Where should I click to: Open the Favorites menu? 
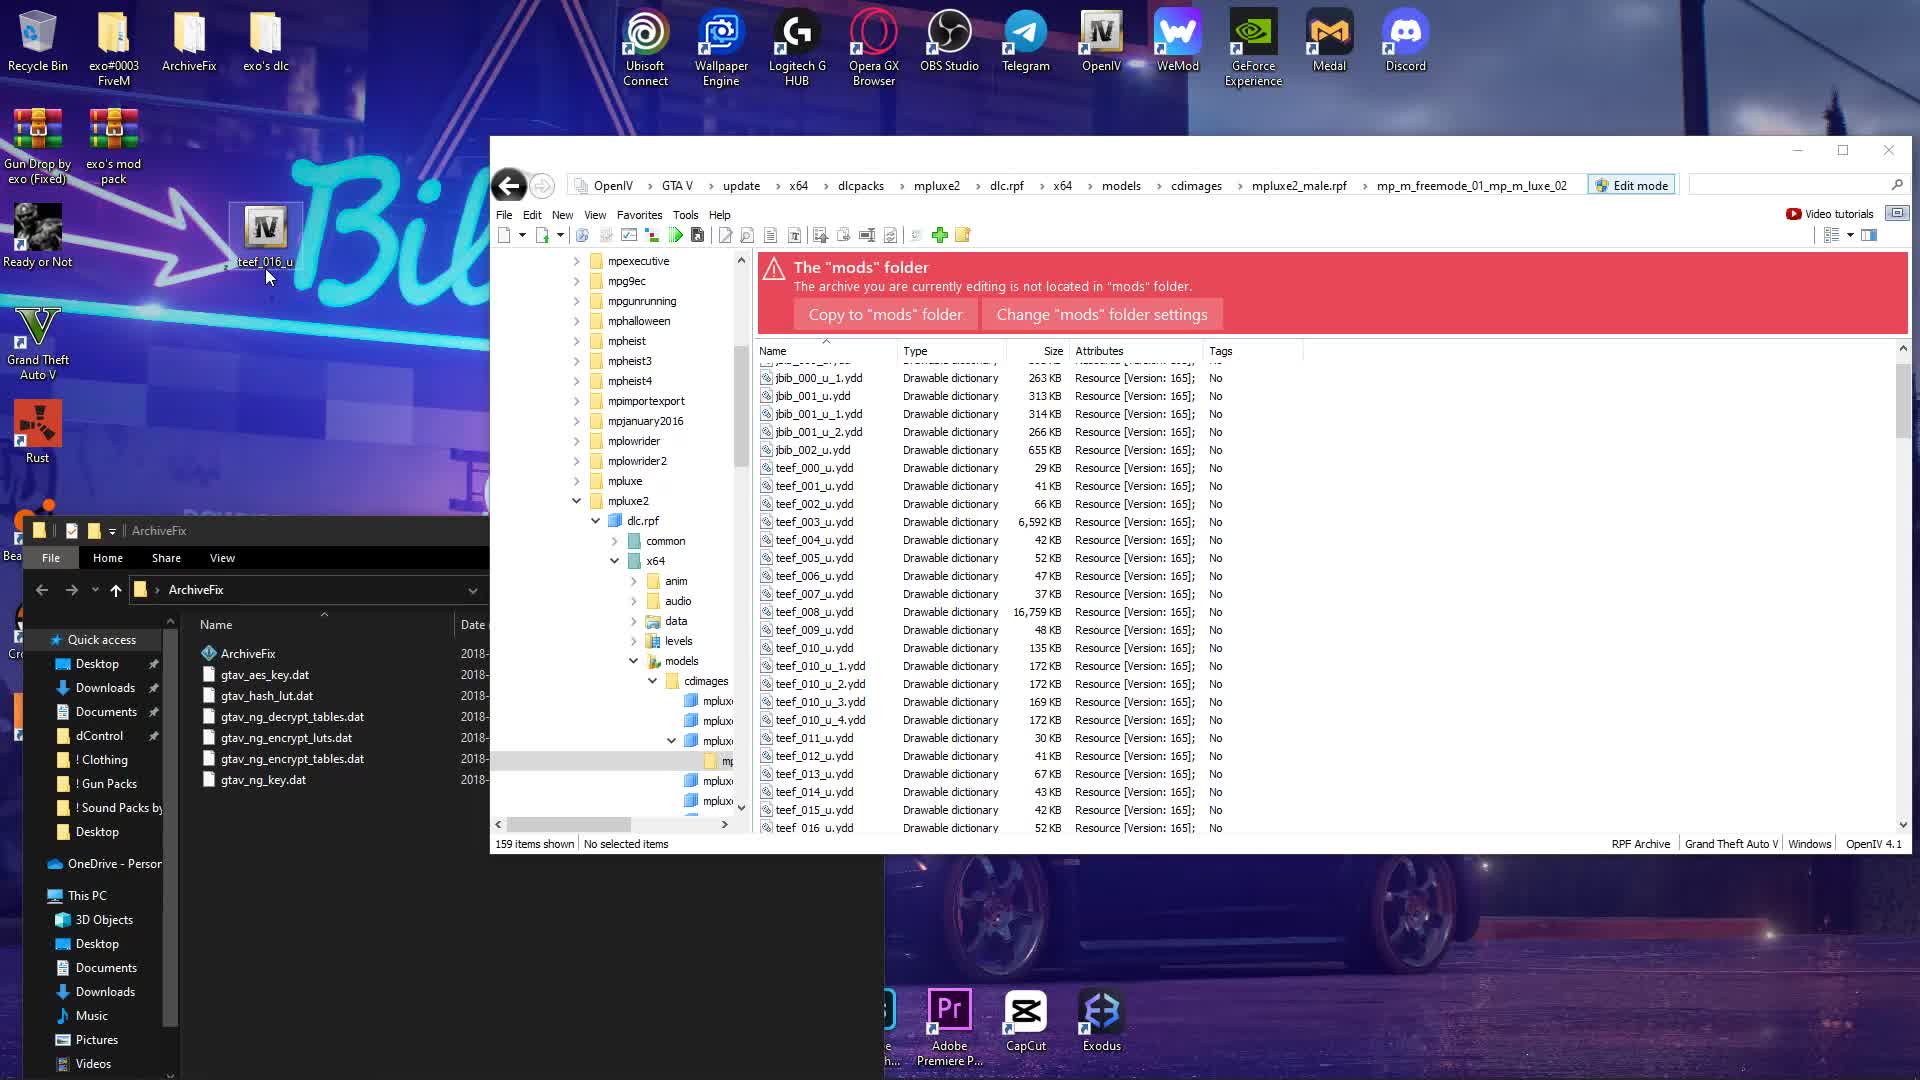click(x=639, y=215)
